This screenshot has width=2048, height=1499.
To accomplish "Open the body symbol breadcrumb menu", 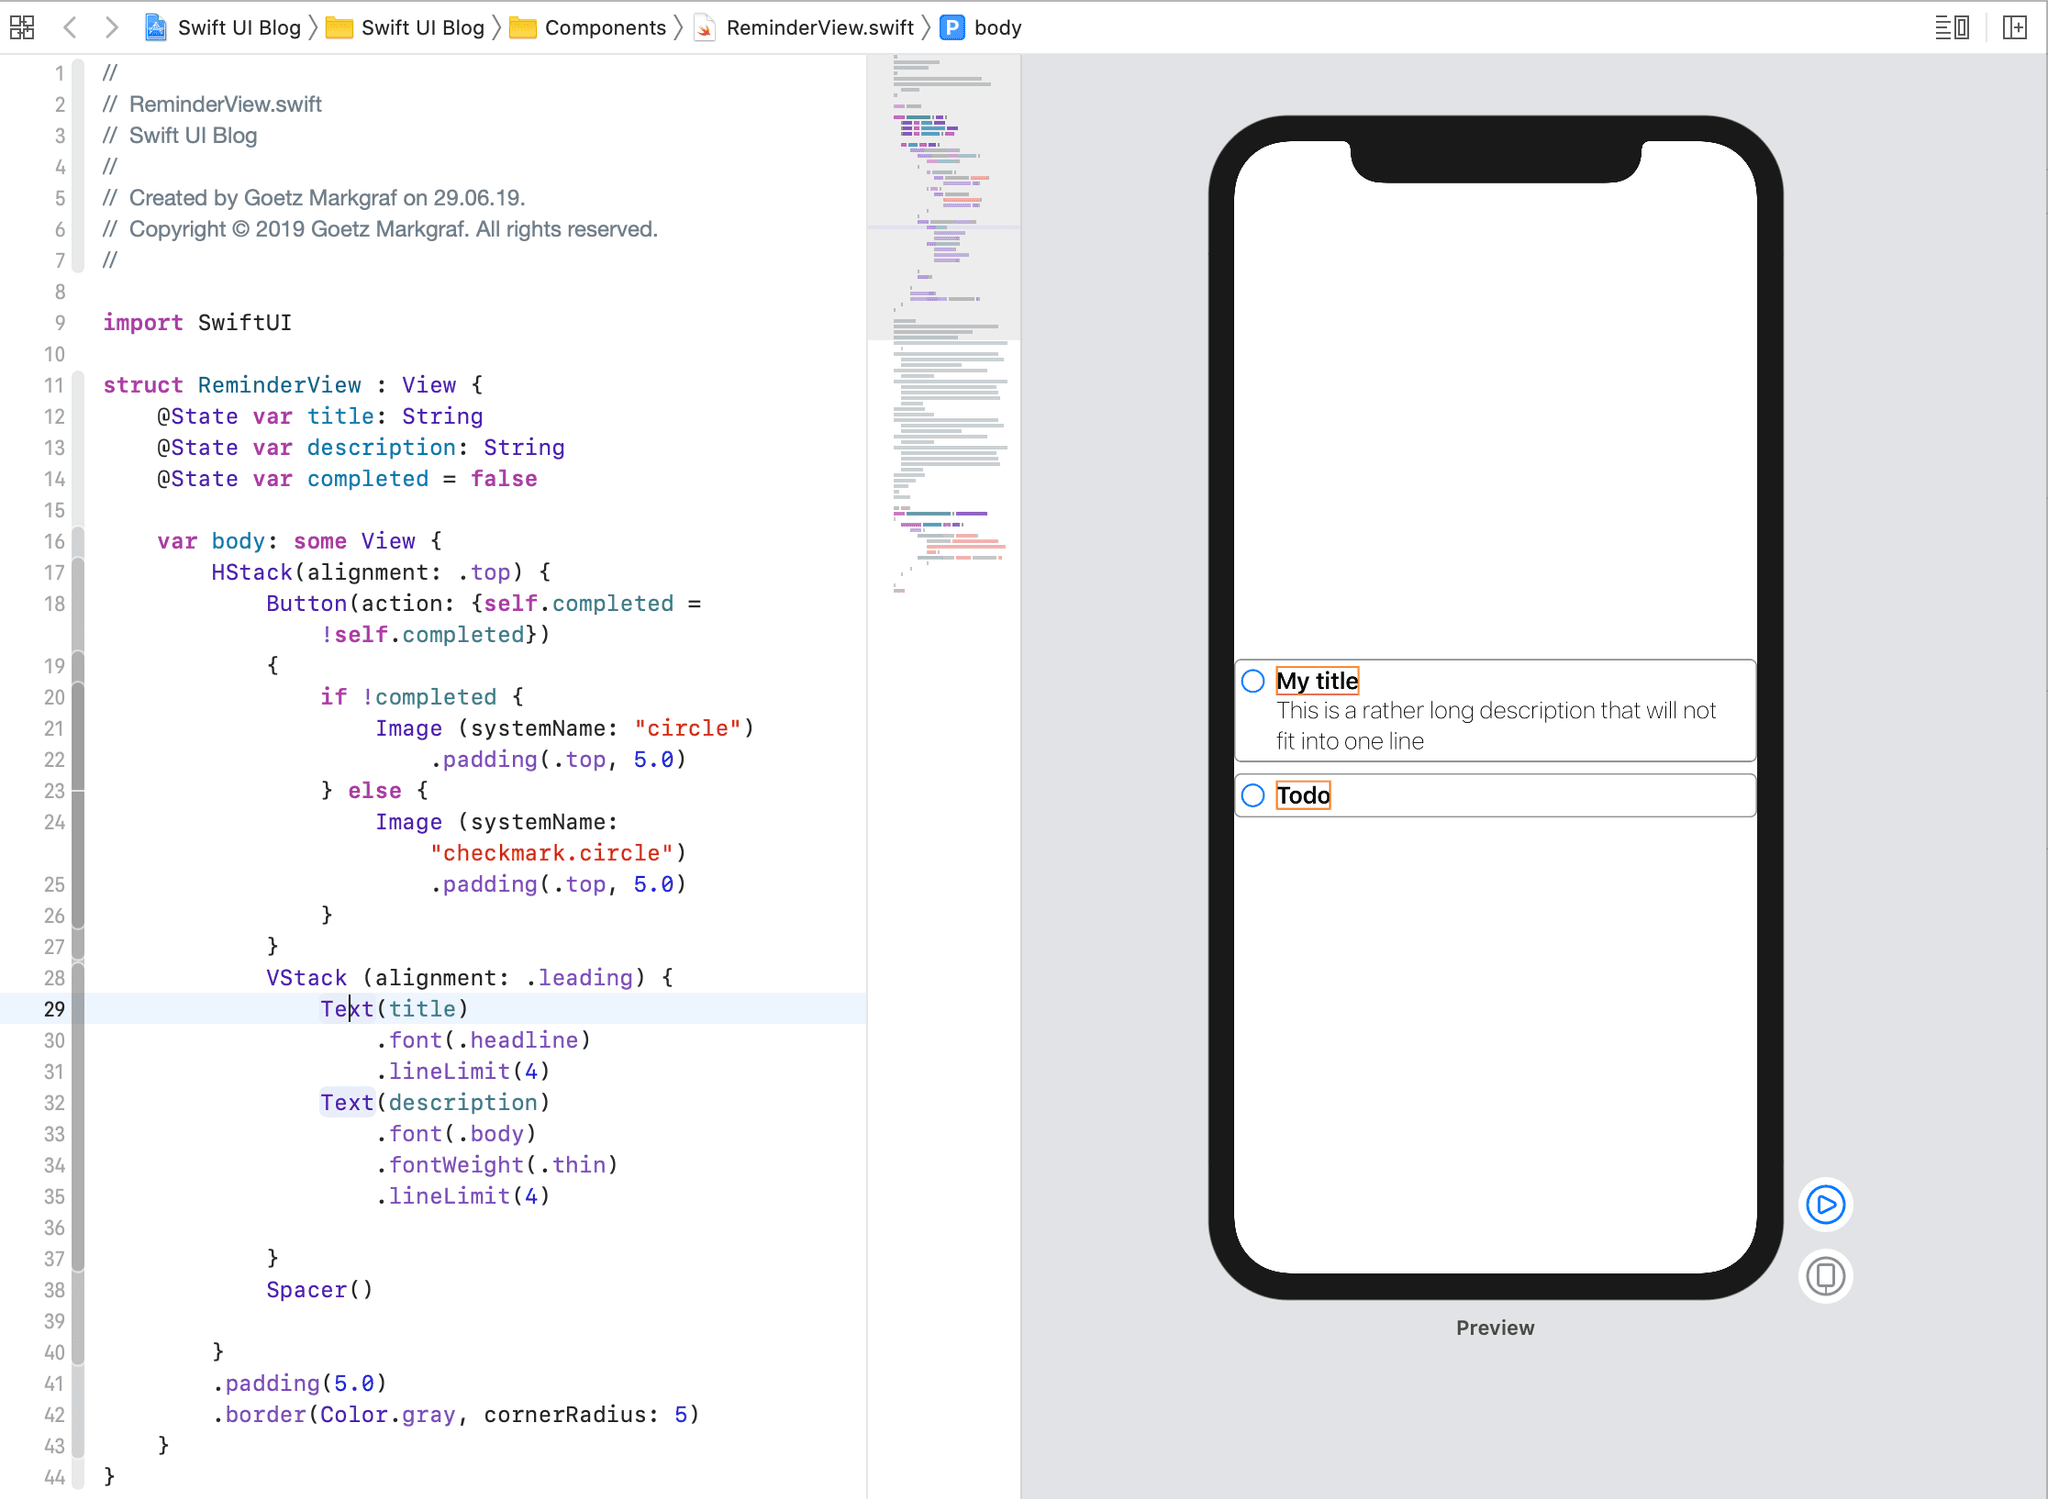I will tap(996, 28).
